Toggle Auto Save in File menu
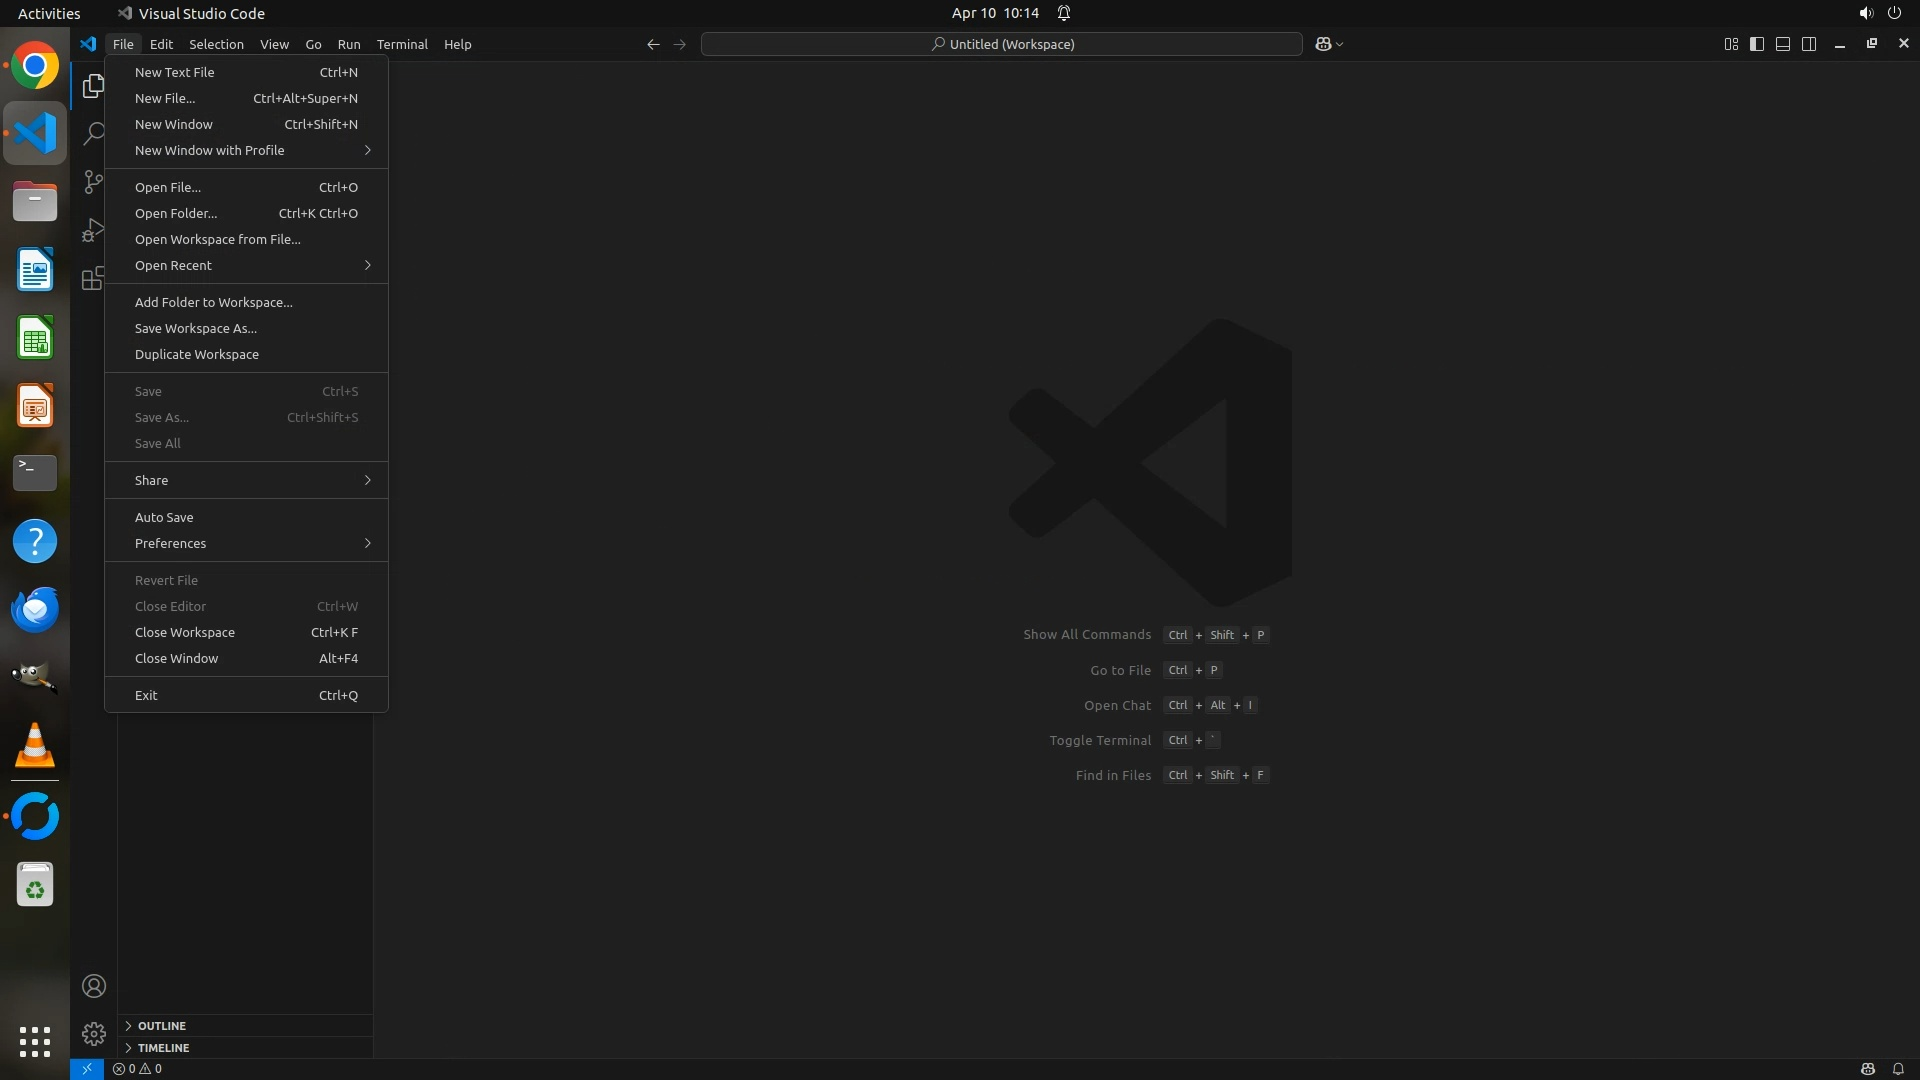The image size is (1920, 1080). 164,517
